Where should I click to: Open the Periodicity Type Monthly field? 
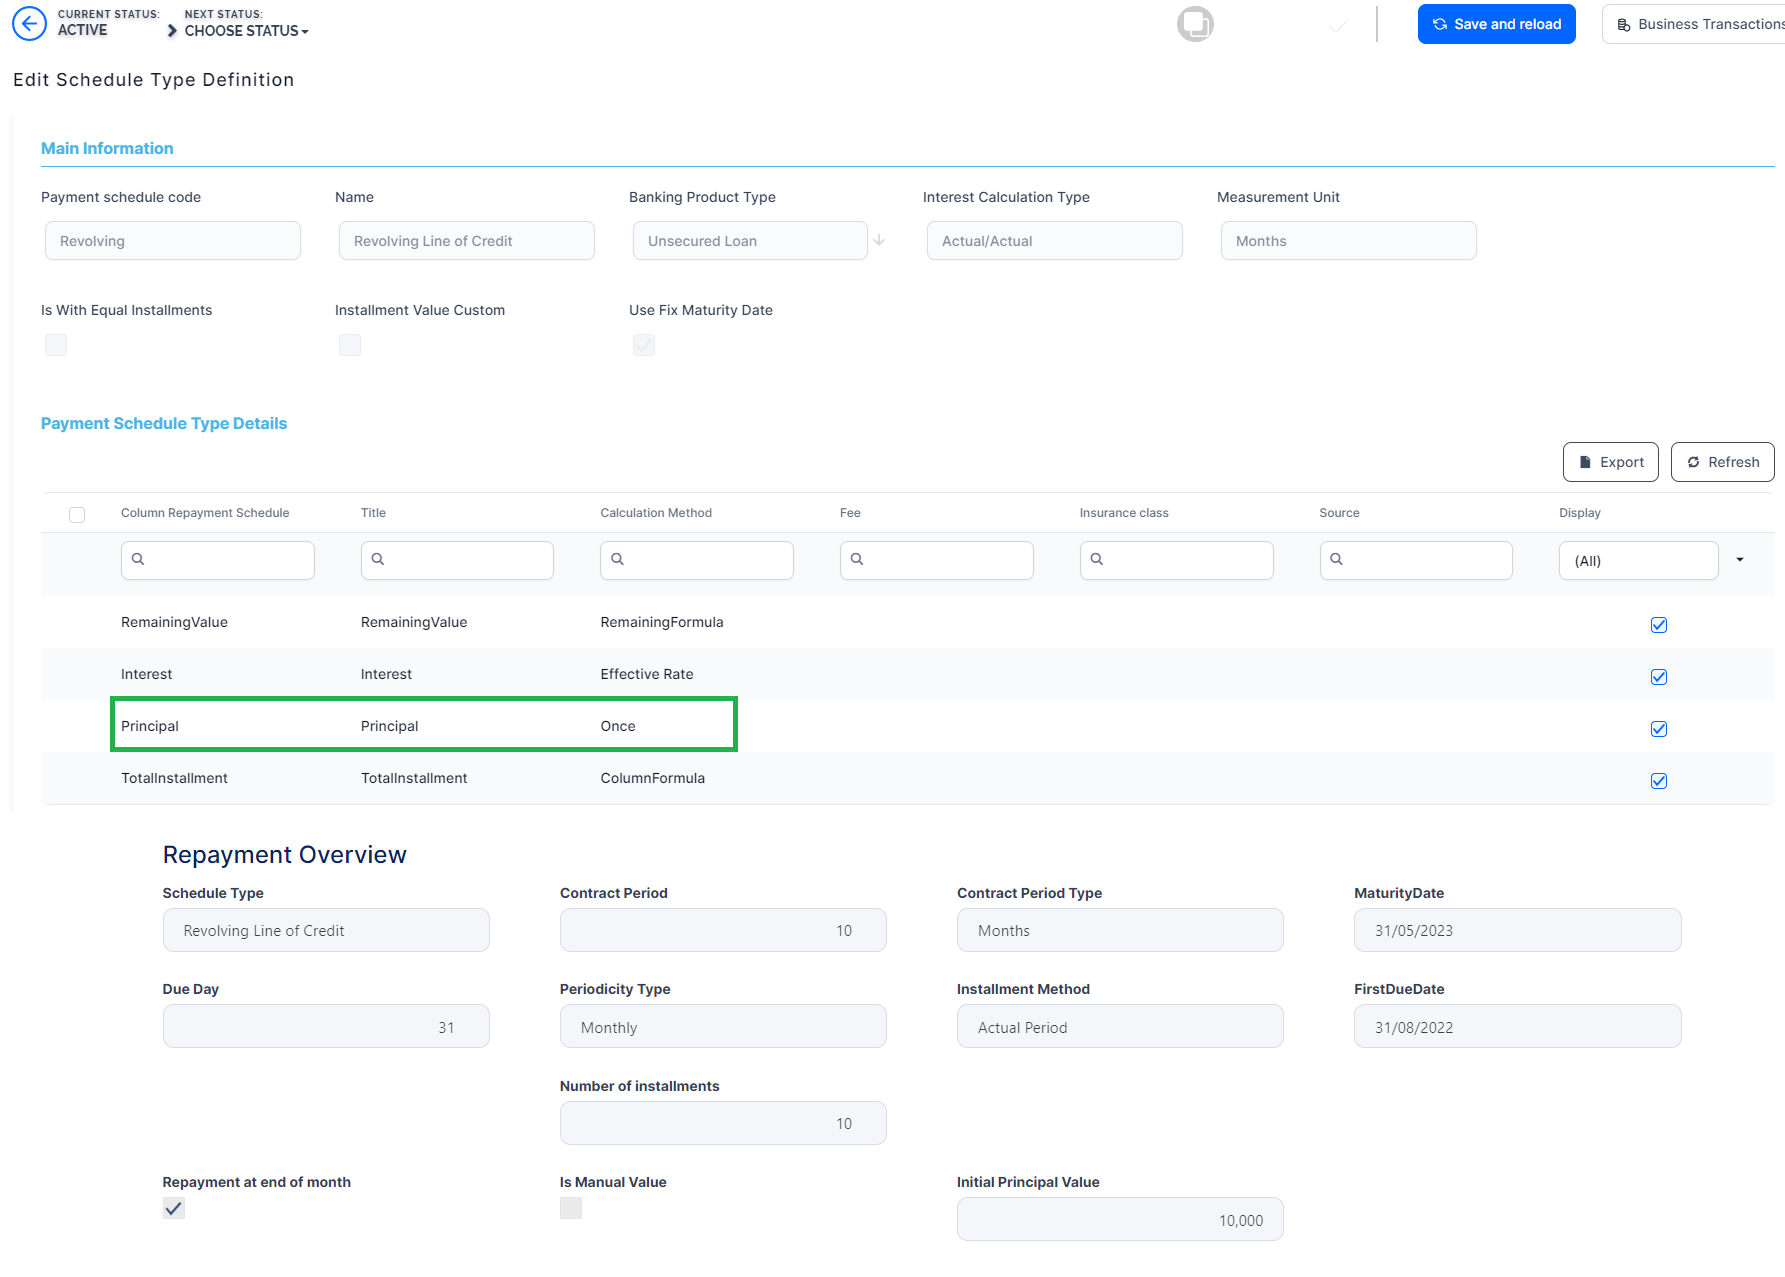[x=722, y=1027]
